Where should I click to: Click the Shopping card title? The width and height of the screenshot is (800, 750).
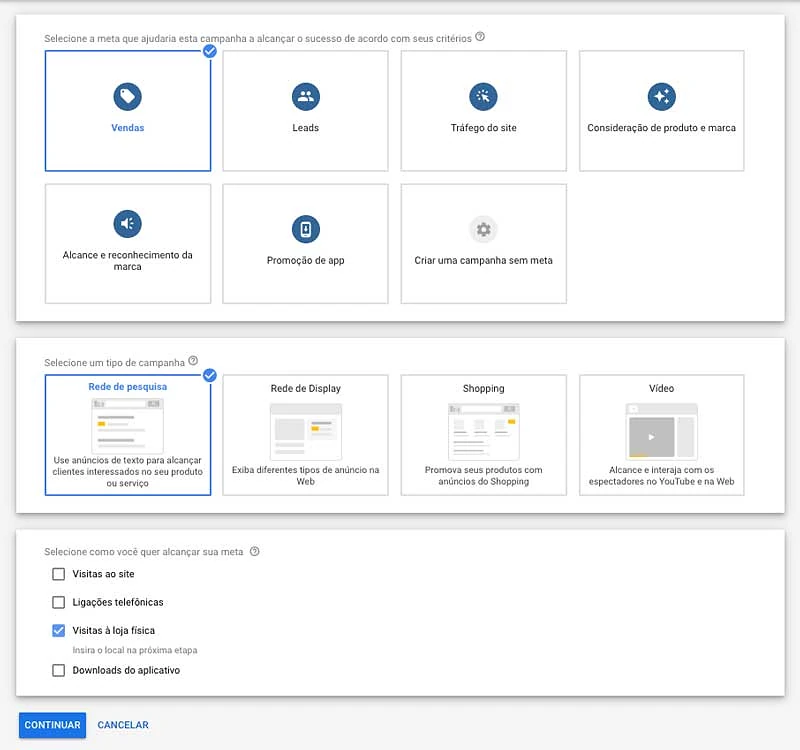coord(483,388)
